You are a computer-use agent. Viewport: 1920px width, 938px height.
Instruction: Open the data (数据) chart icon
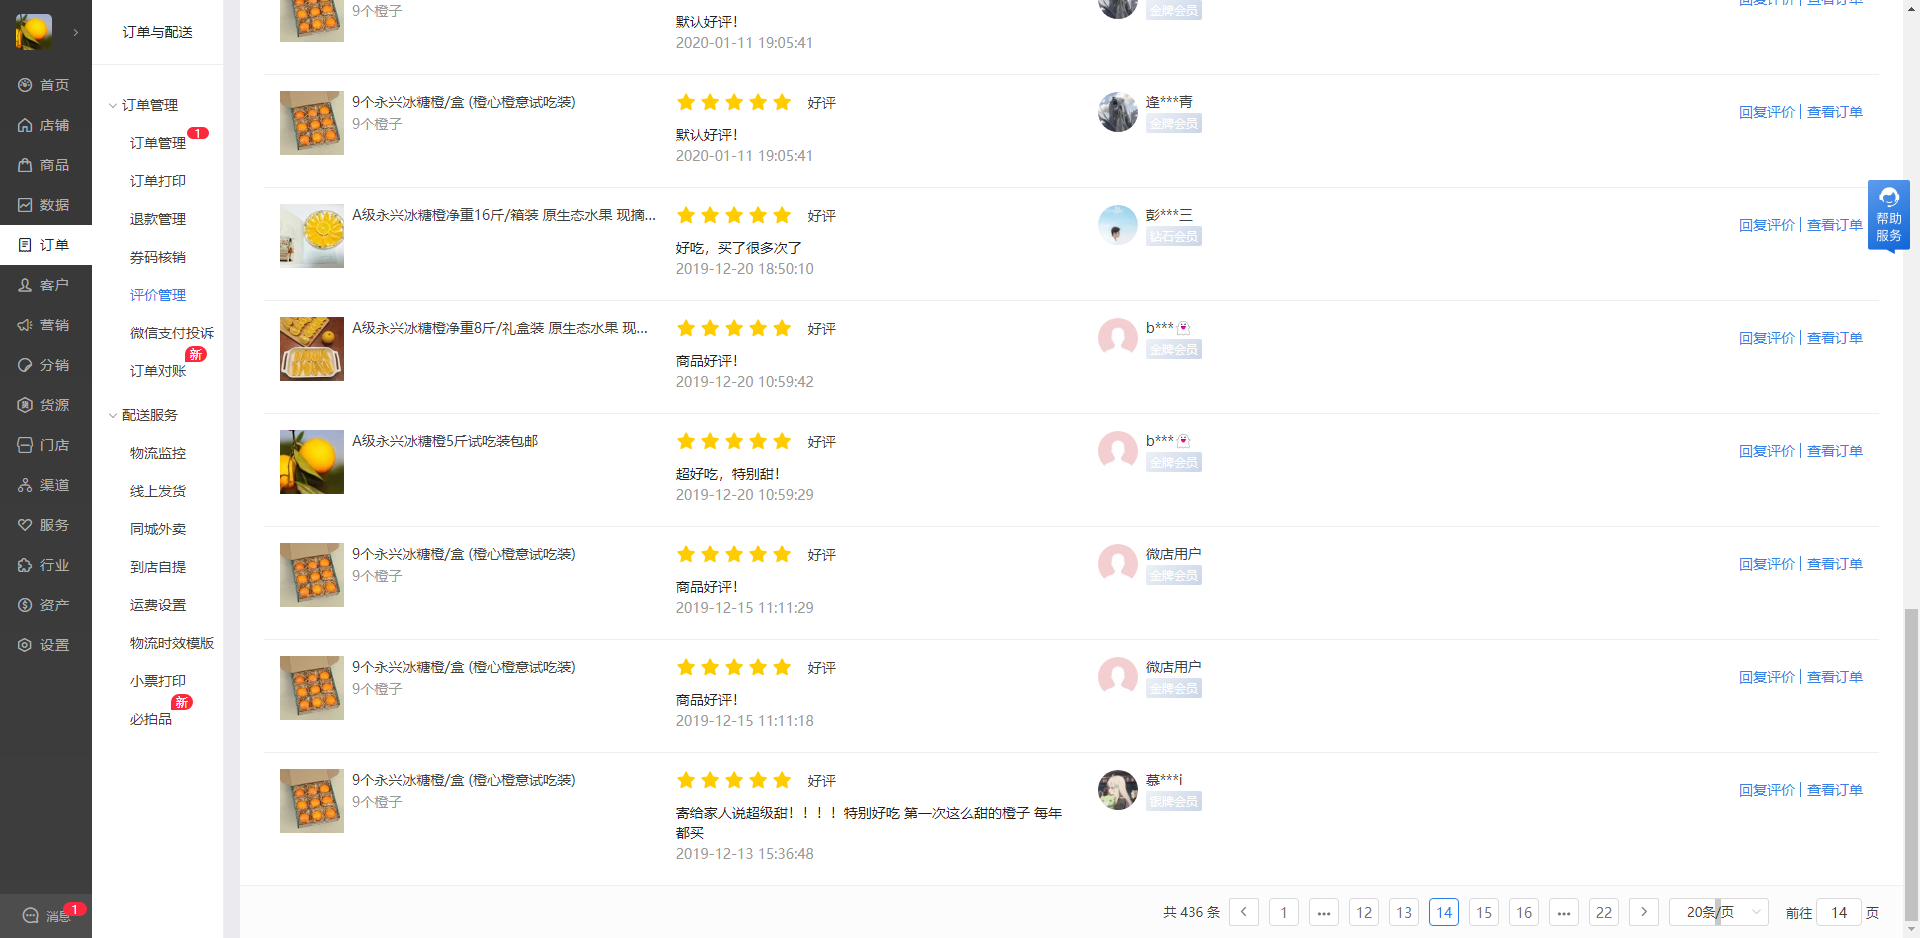[x=25, y=205]
